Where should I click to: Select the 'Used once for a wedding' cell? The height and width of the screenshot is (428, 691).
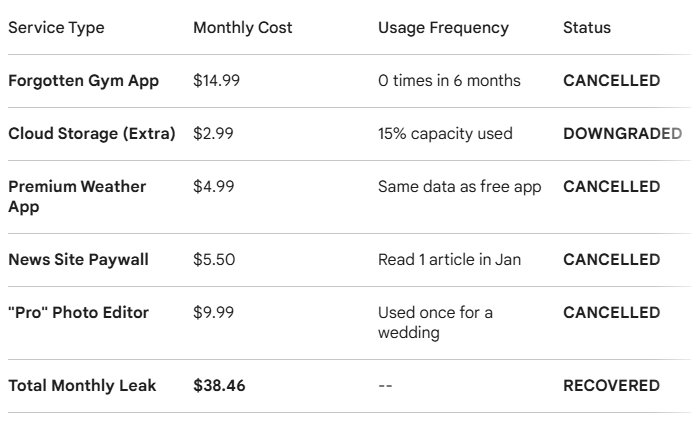point(435,322)
